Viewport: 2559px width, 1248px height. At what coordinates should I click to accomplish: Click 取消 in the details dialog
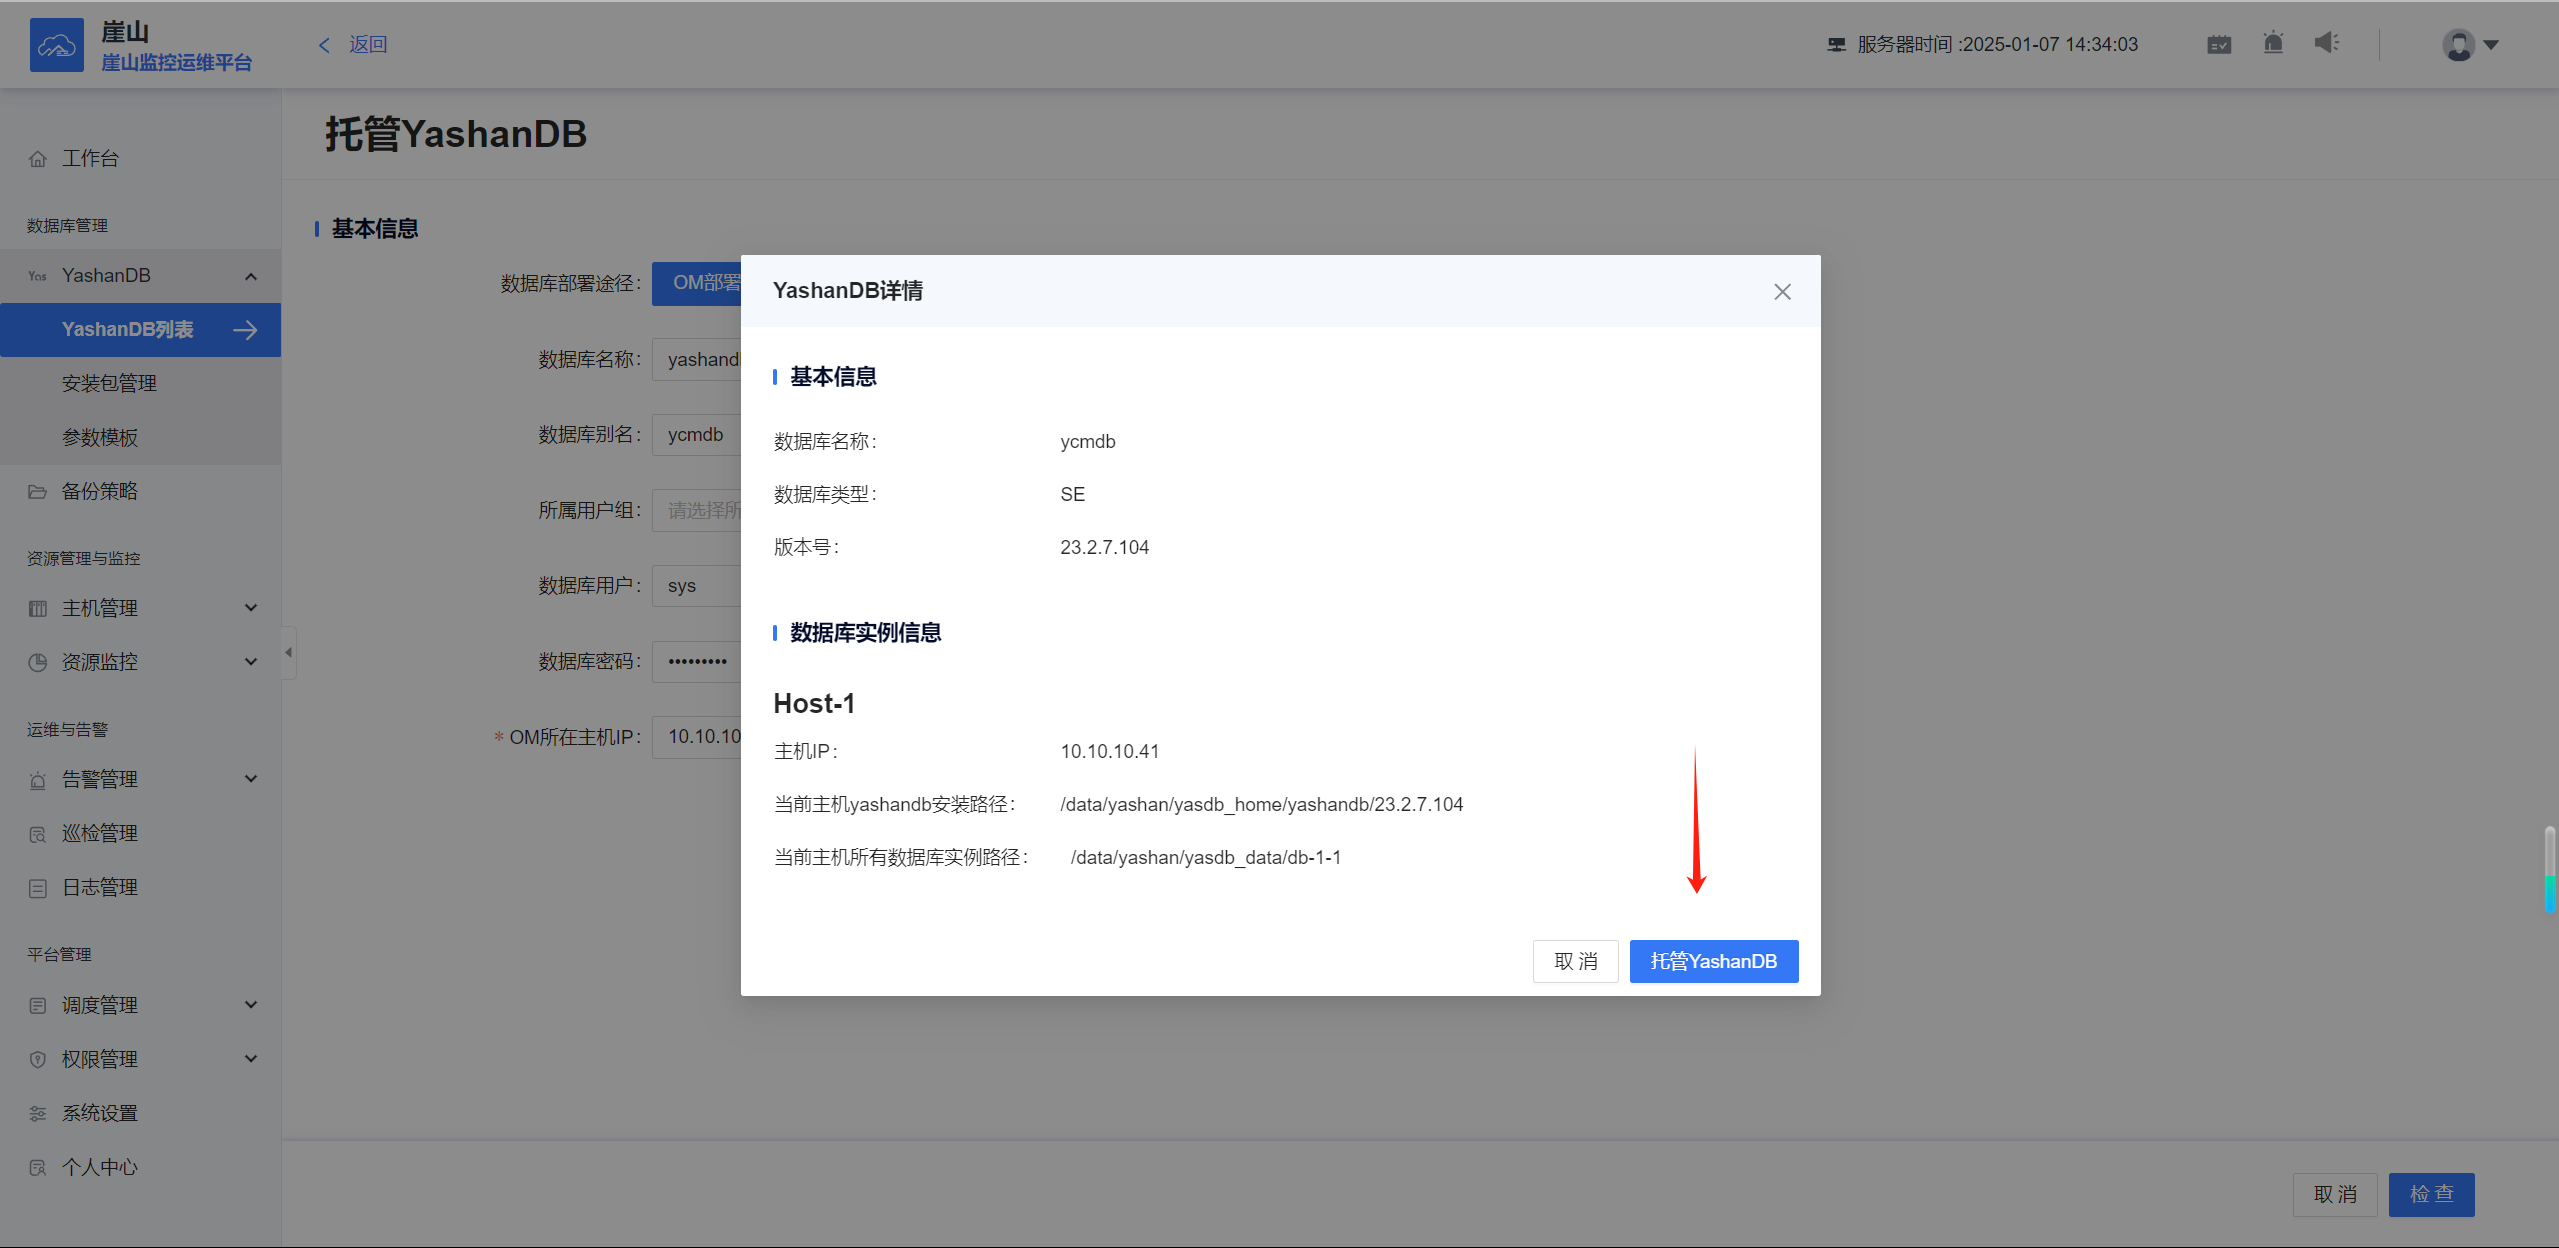click(1576, 961)
